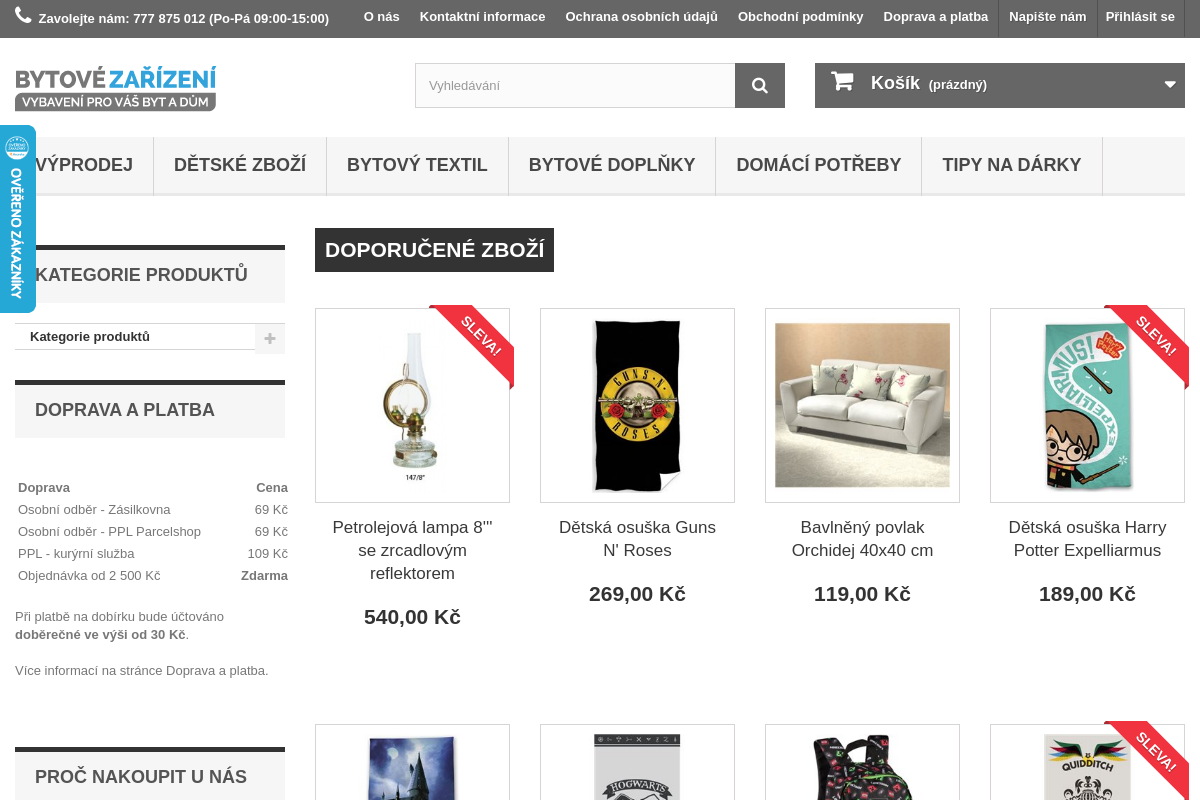The image size is (1200, 800).
Task: Expand Kategorie produktů with plus button
Action: (270, 338)
